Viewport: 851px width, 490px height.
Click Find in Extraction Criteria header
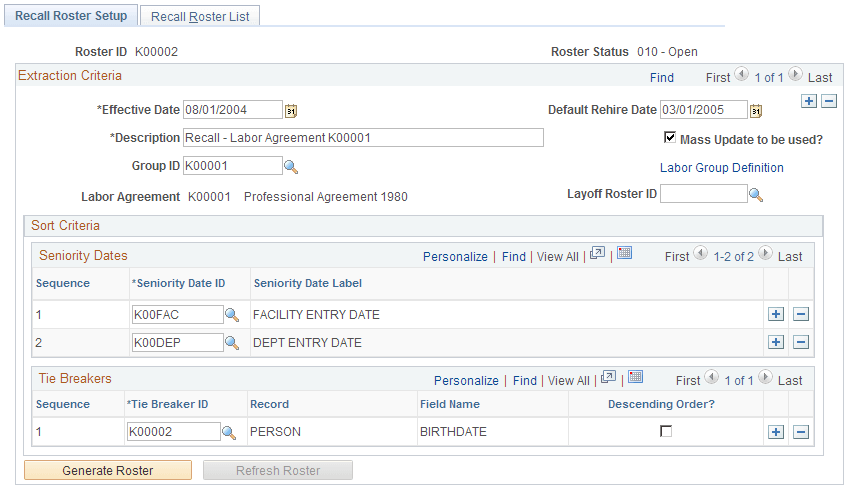pos(662,78)
